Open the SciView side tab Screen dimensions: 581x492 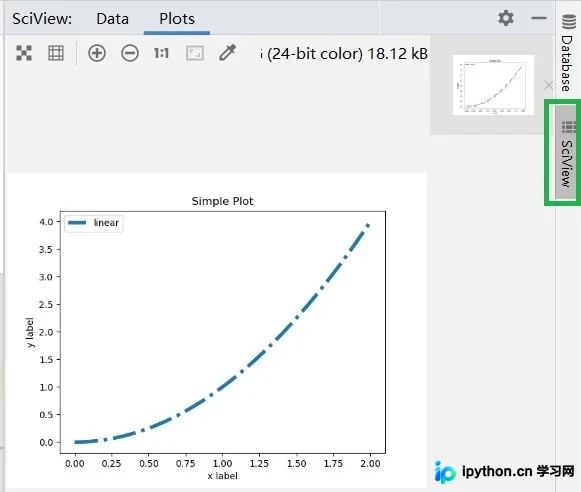pos(566,153)
